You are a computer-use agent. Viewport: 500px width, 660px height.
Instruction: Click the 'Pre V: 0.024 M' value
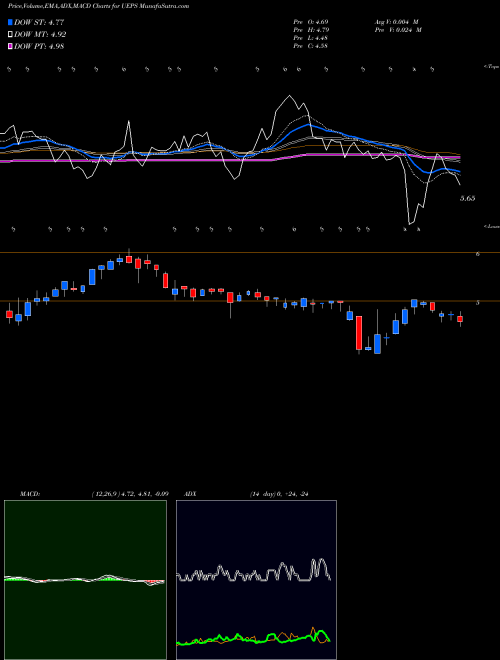point(398,30)
